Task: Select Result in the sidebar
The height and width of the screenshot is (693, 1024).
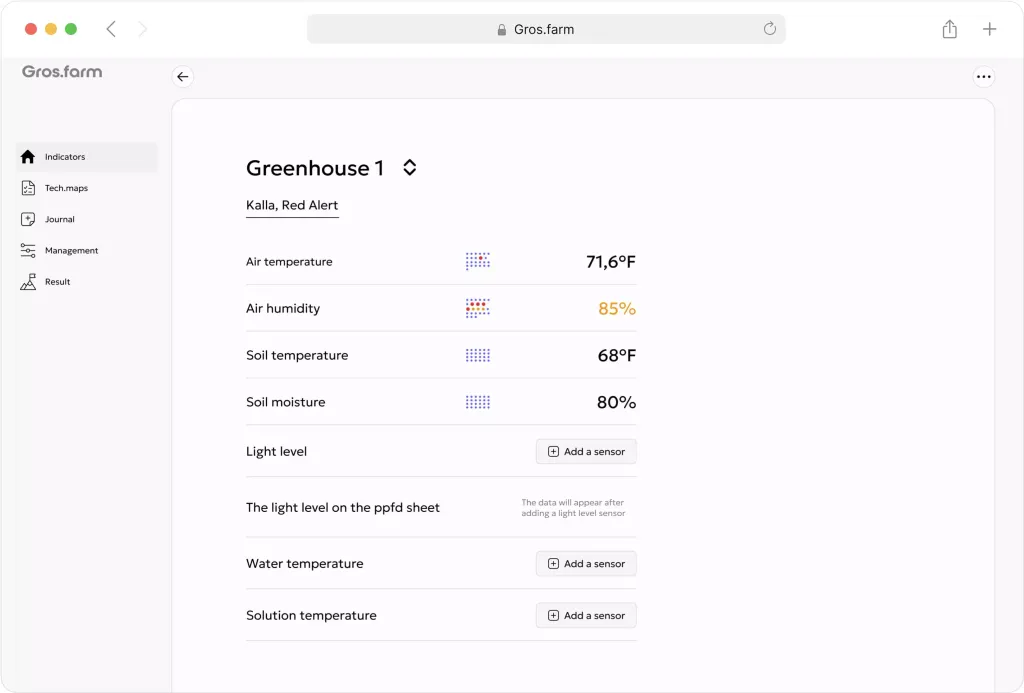Action: (x=87, y=282)
